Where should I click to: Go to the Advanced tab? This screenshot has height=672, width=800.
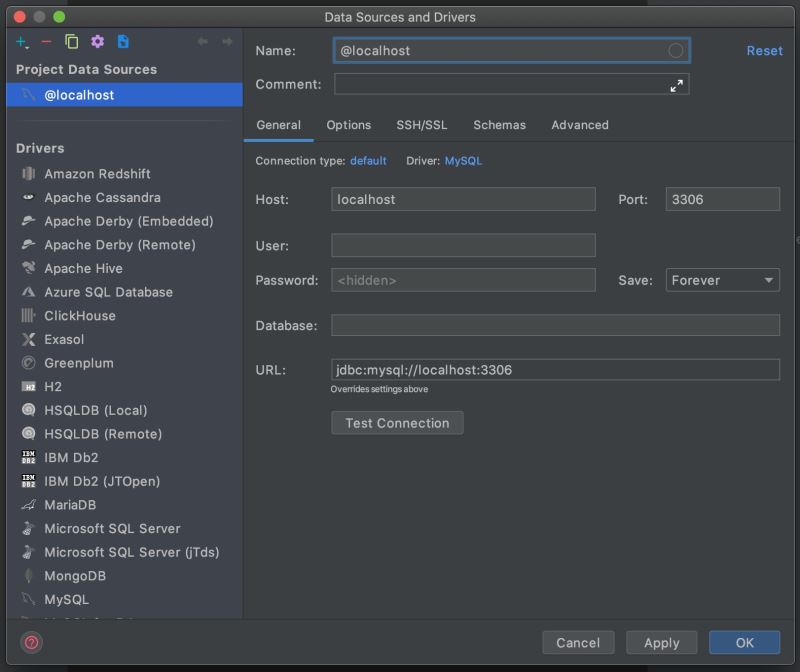580,125
